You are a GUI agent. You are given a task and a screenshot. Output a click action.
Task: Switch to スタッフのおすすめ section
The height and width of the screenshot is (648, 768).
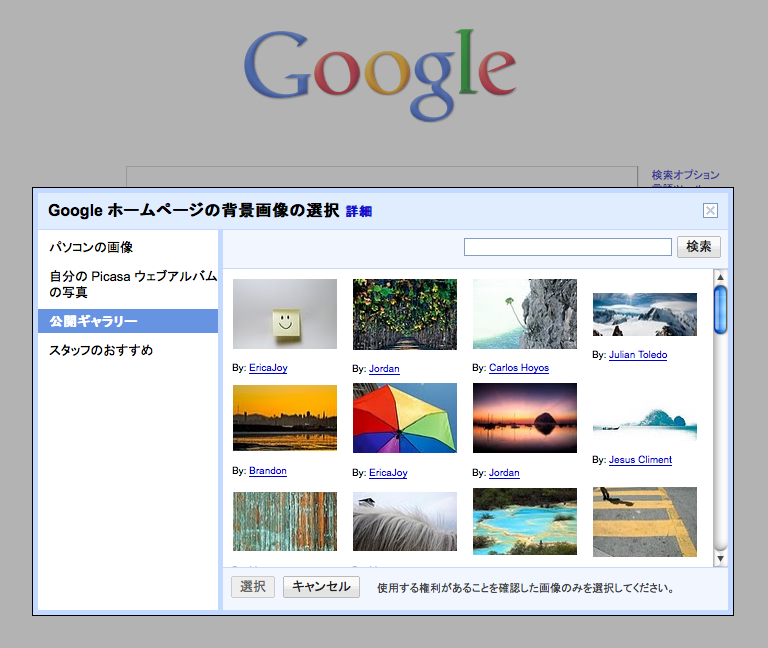click(101, 350)
